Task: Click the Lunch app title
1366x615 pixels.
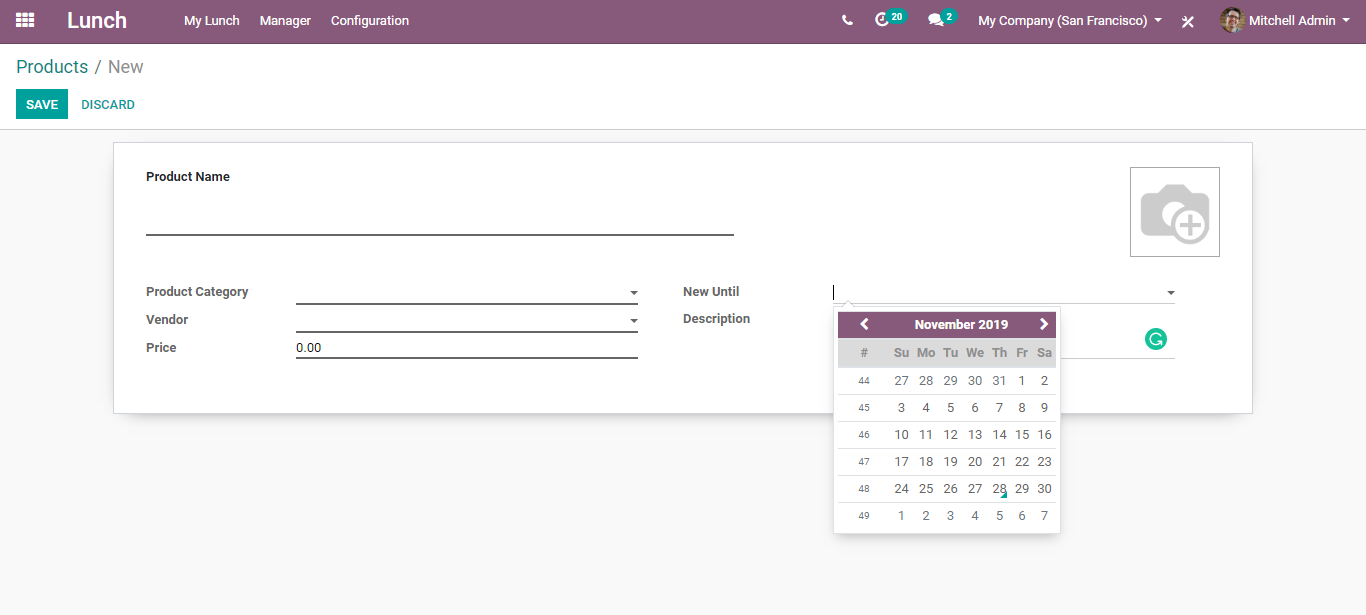Action: tap(97, 20)
